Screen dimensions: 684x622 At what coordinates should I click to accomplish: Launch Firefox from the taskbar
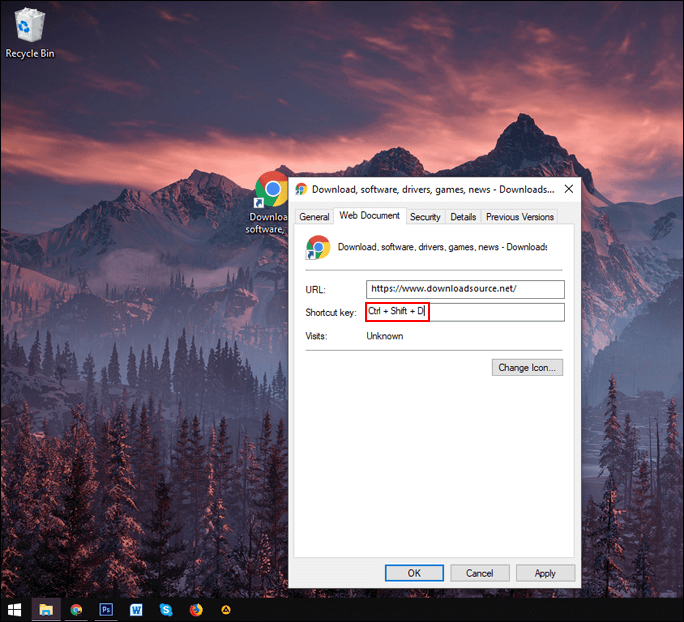coord(196,609)
